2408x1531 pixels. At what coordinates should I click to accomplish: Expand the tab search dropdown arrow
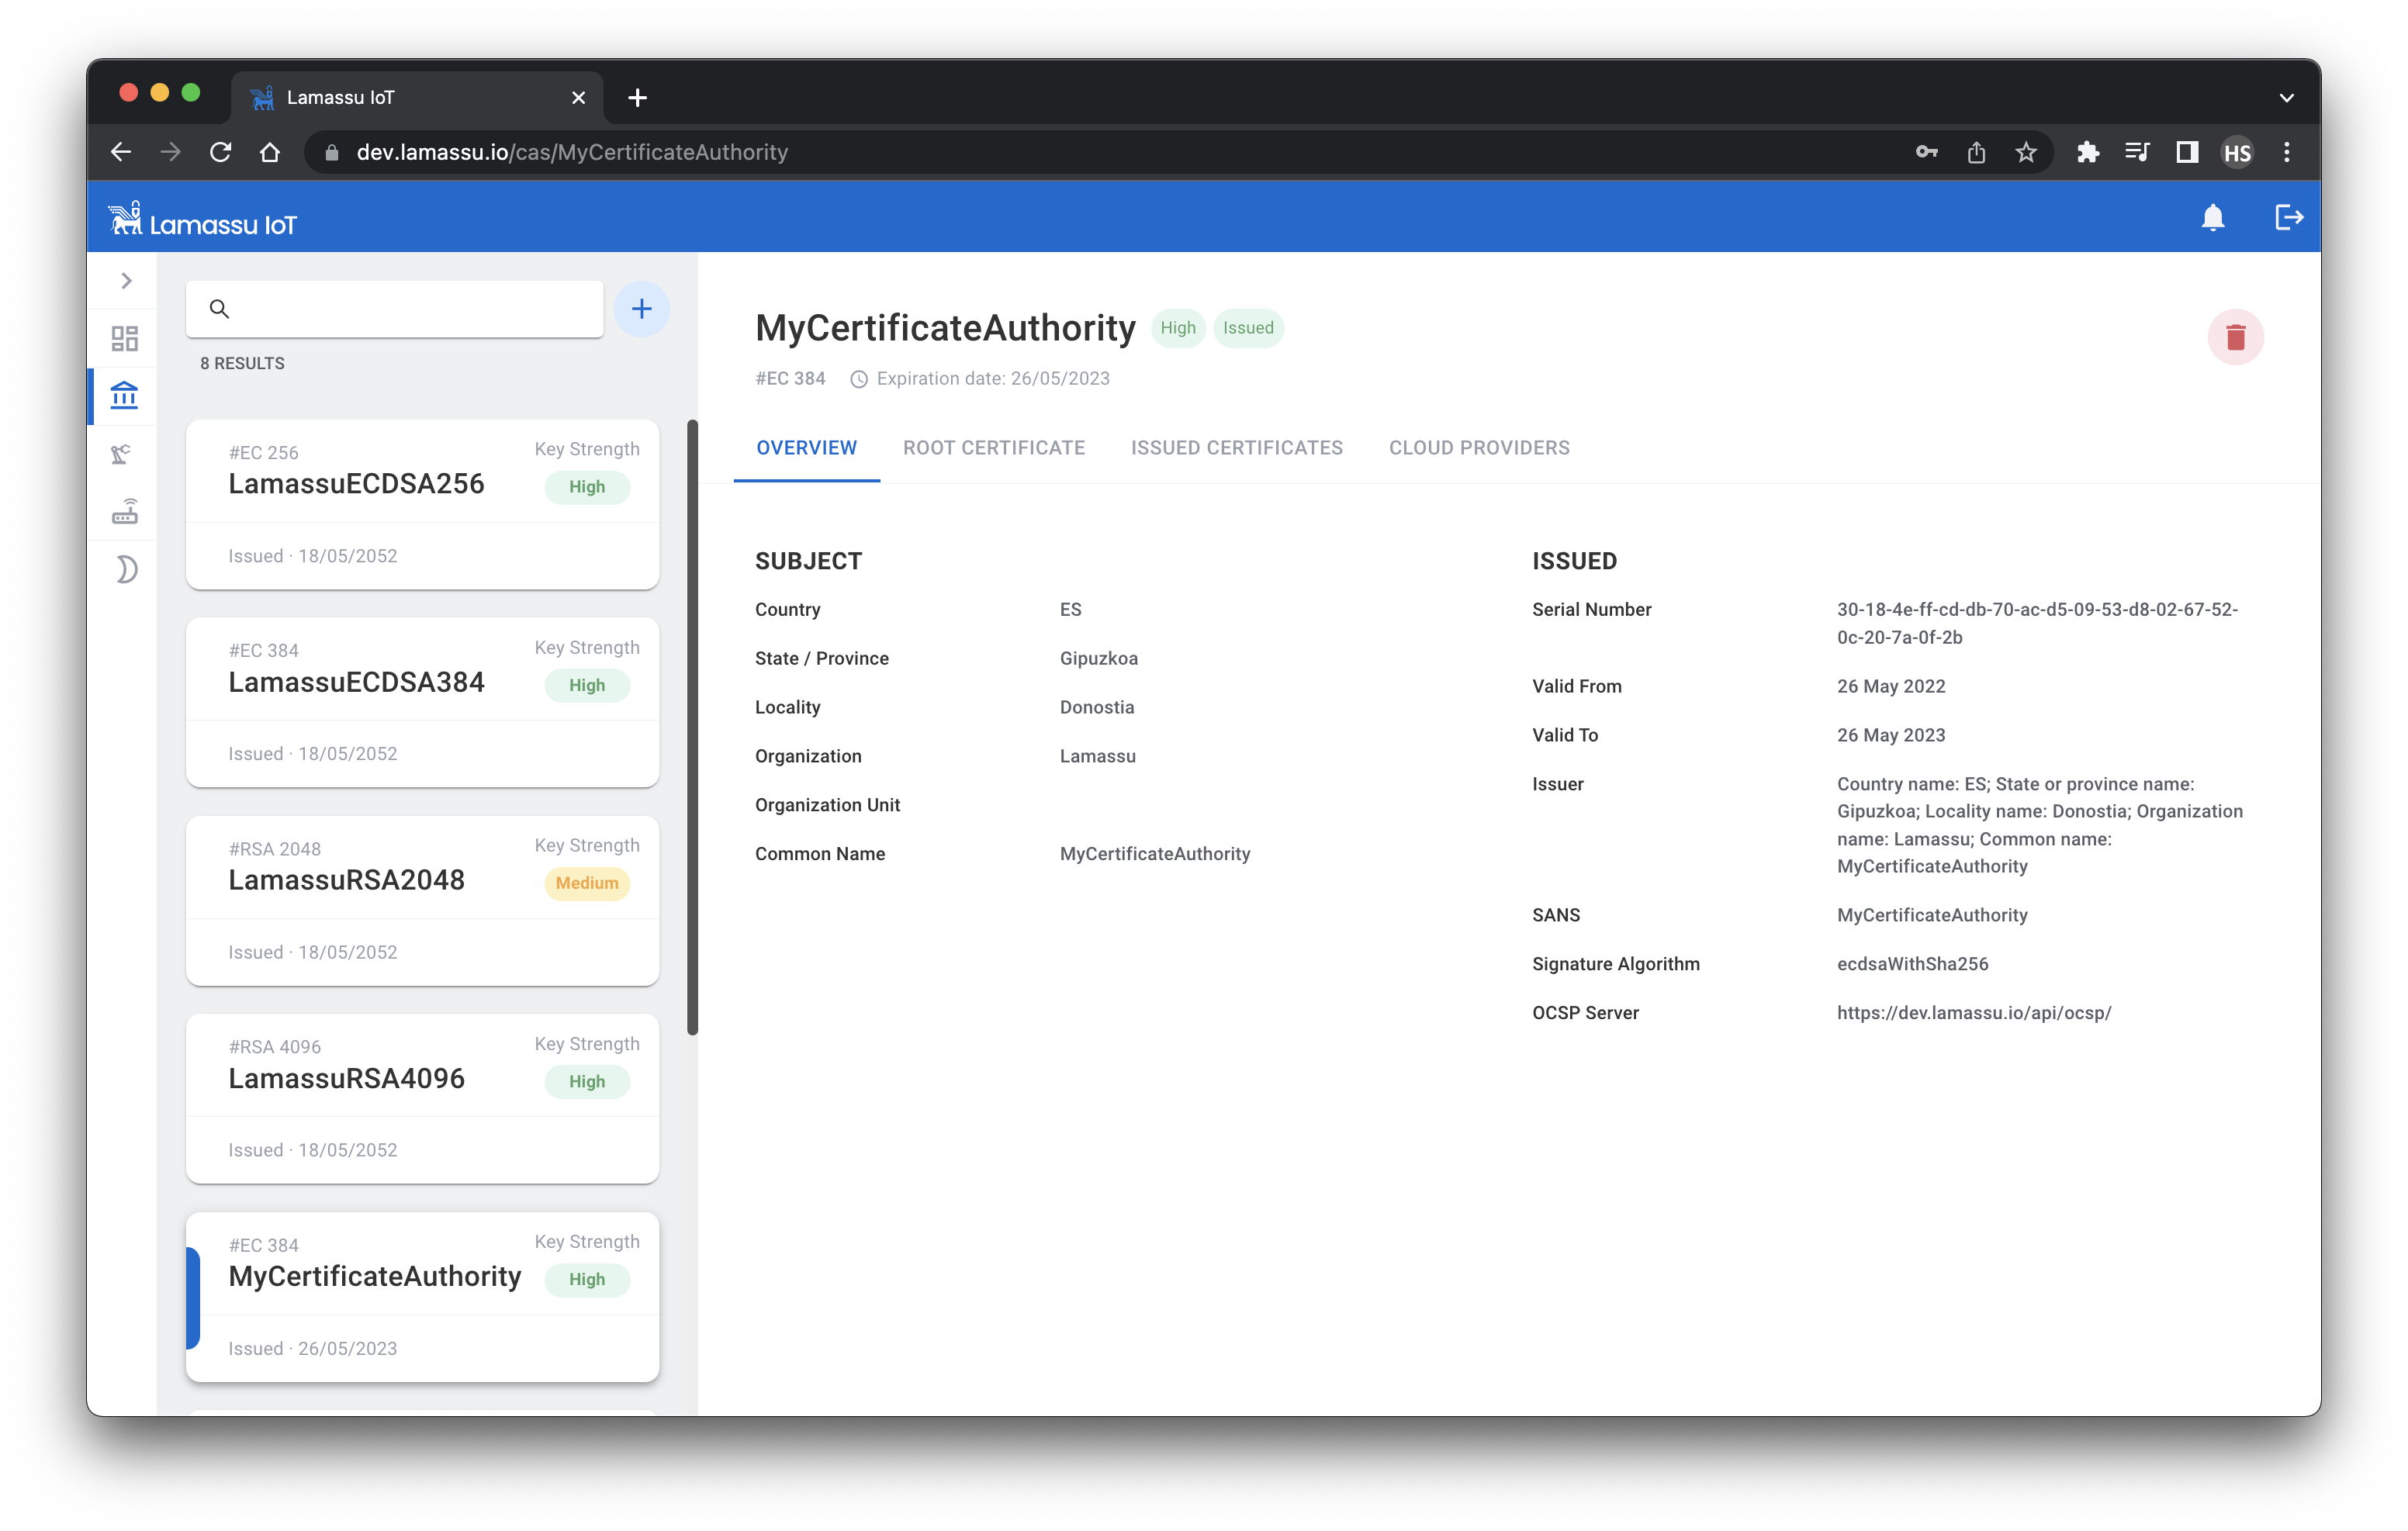pos(2286,97)
